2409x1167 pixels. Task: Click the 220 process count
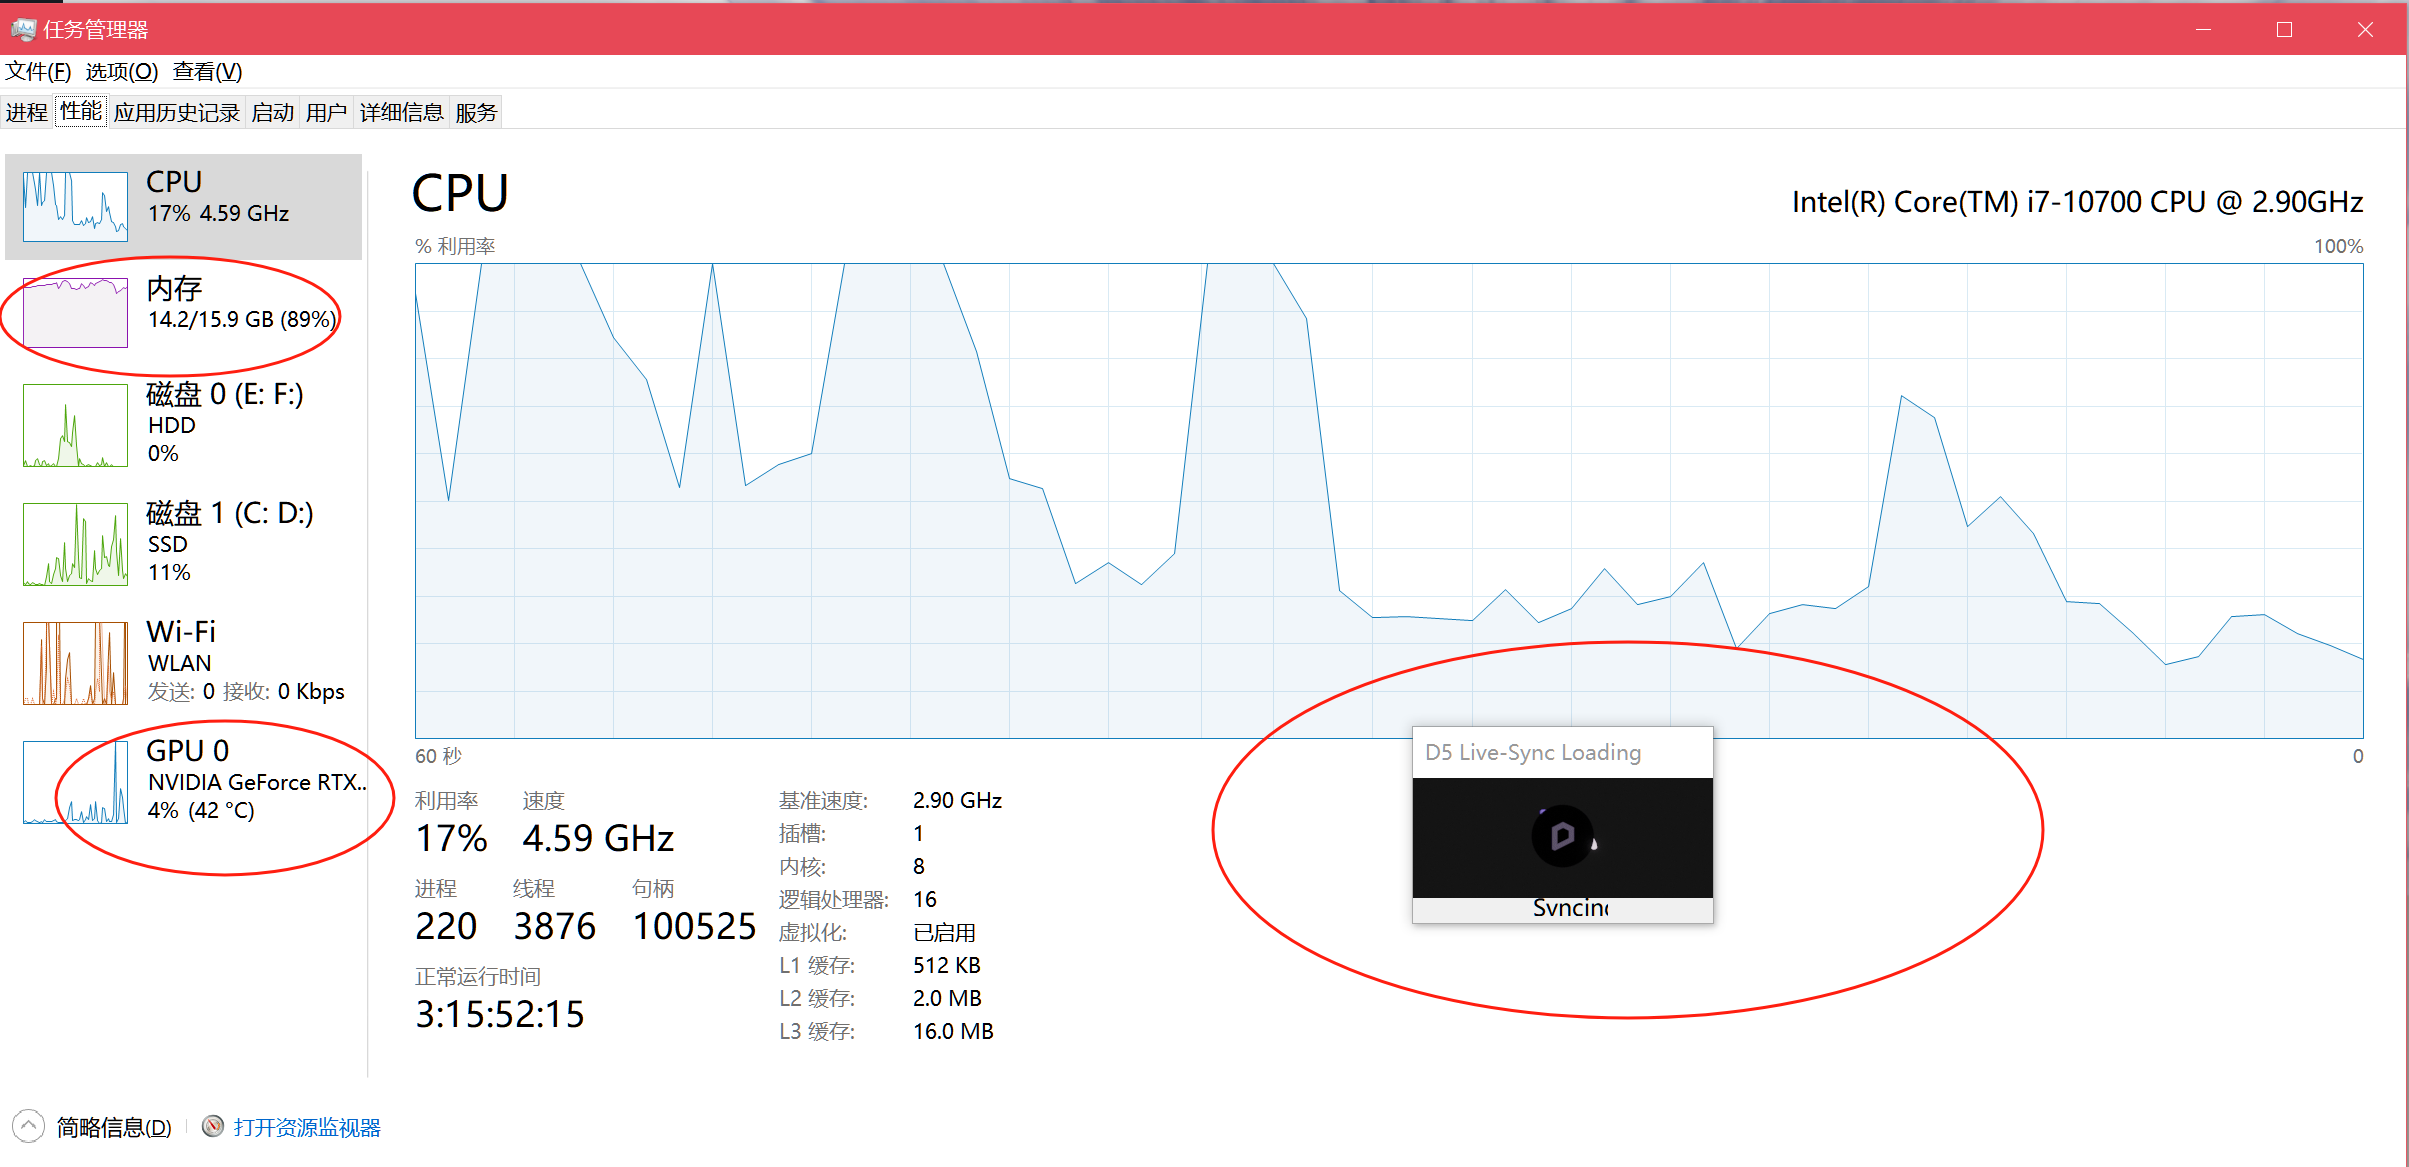[x=446, y=926]
